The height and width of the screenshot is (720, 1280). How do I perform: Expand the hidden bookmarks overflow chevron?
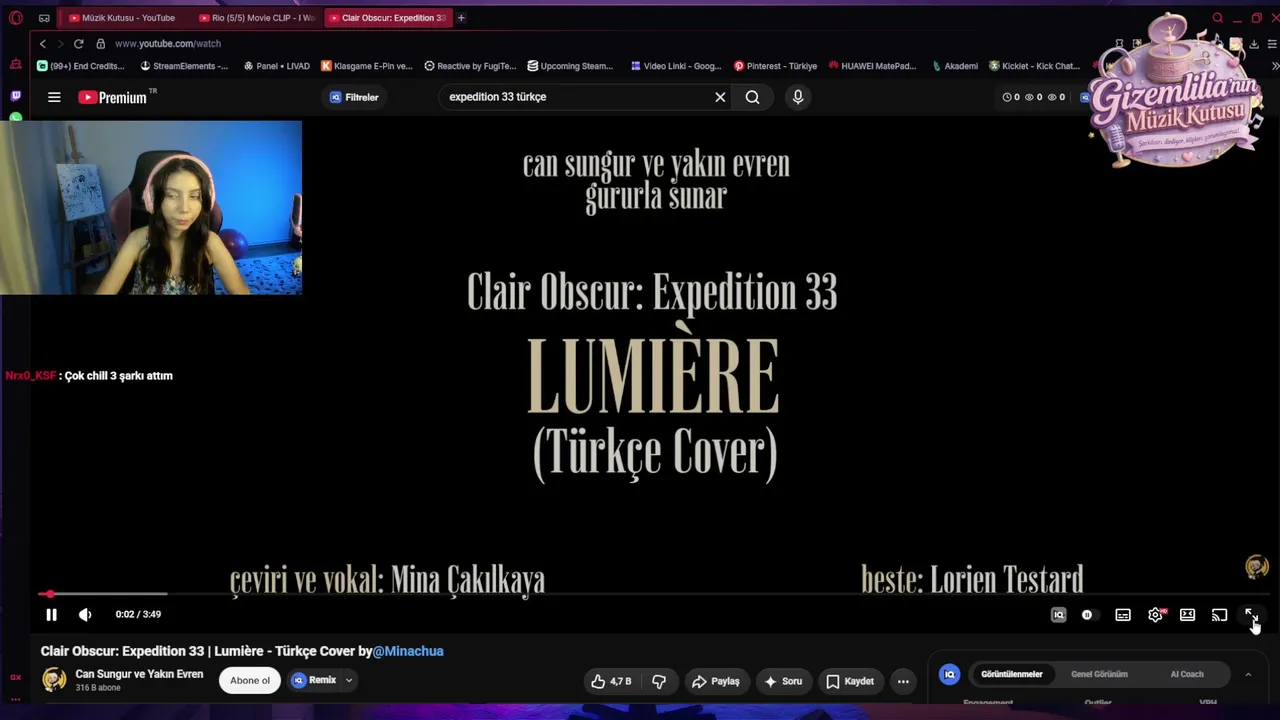coord(1274,66)
